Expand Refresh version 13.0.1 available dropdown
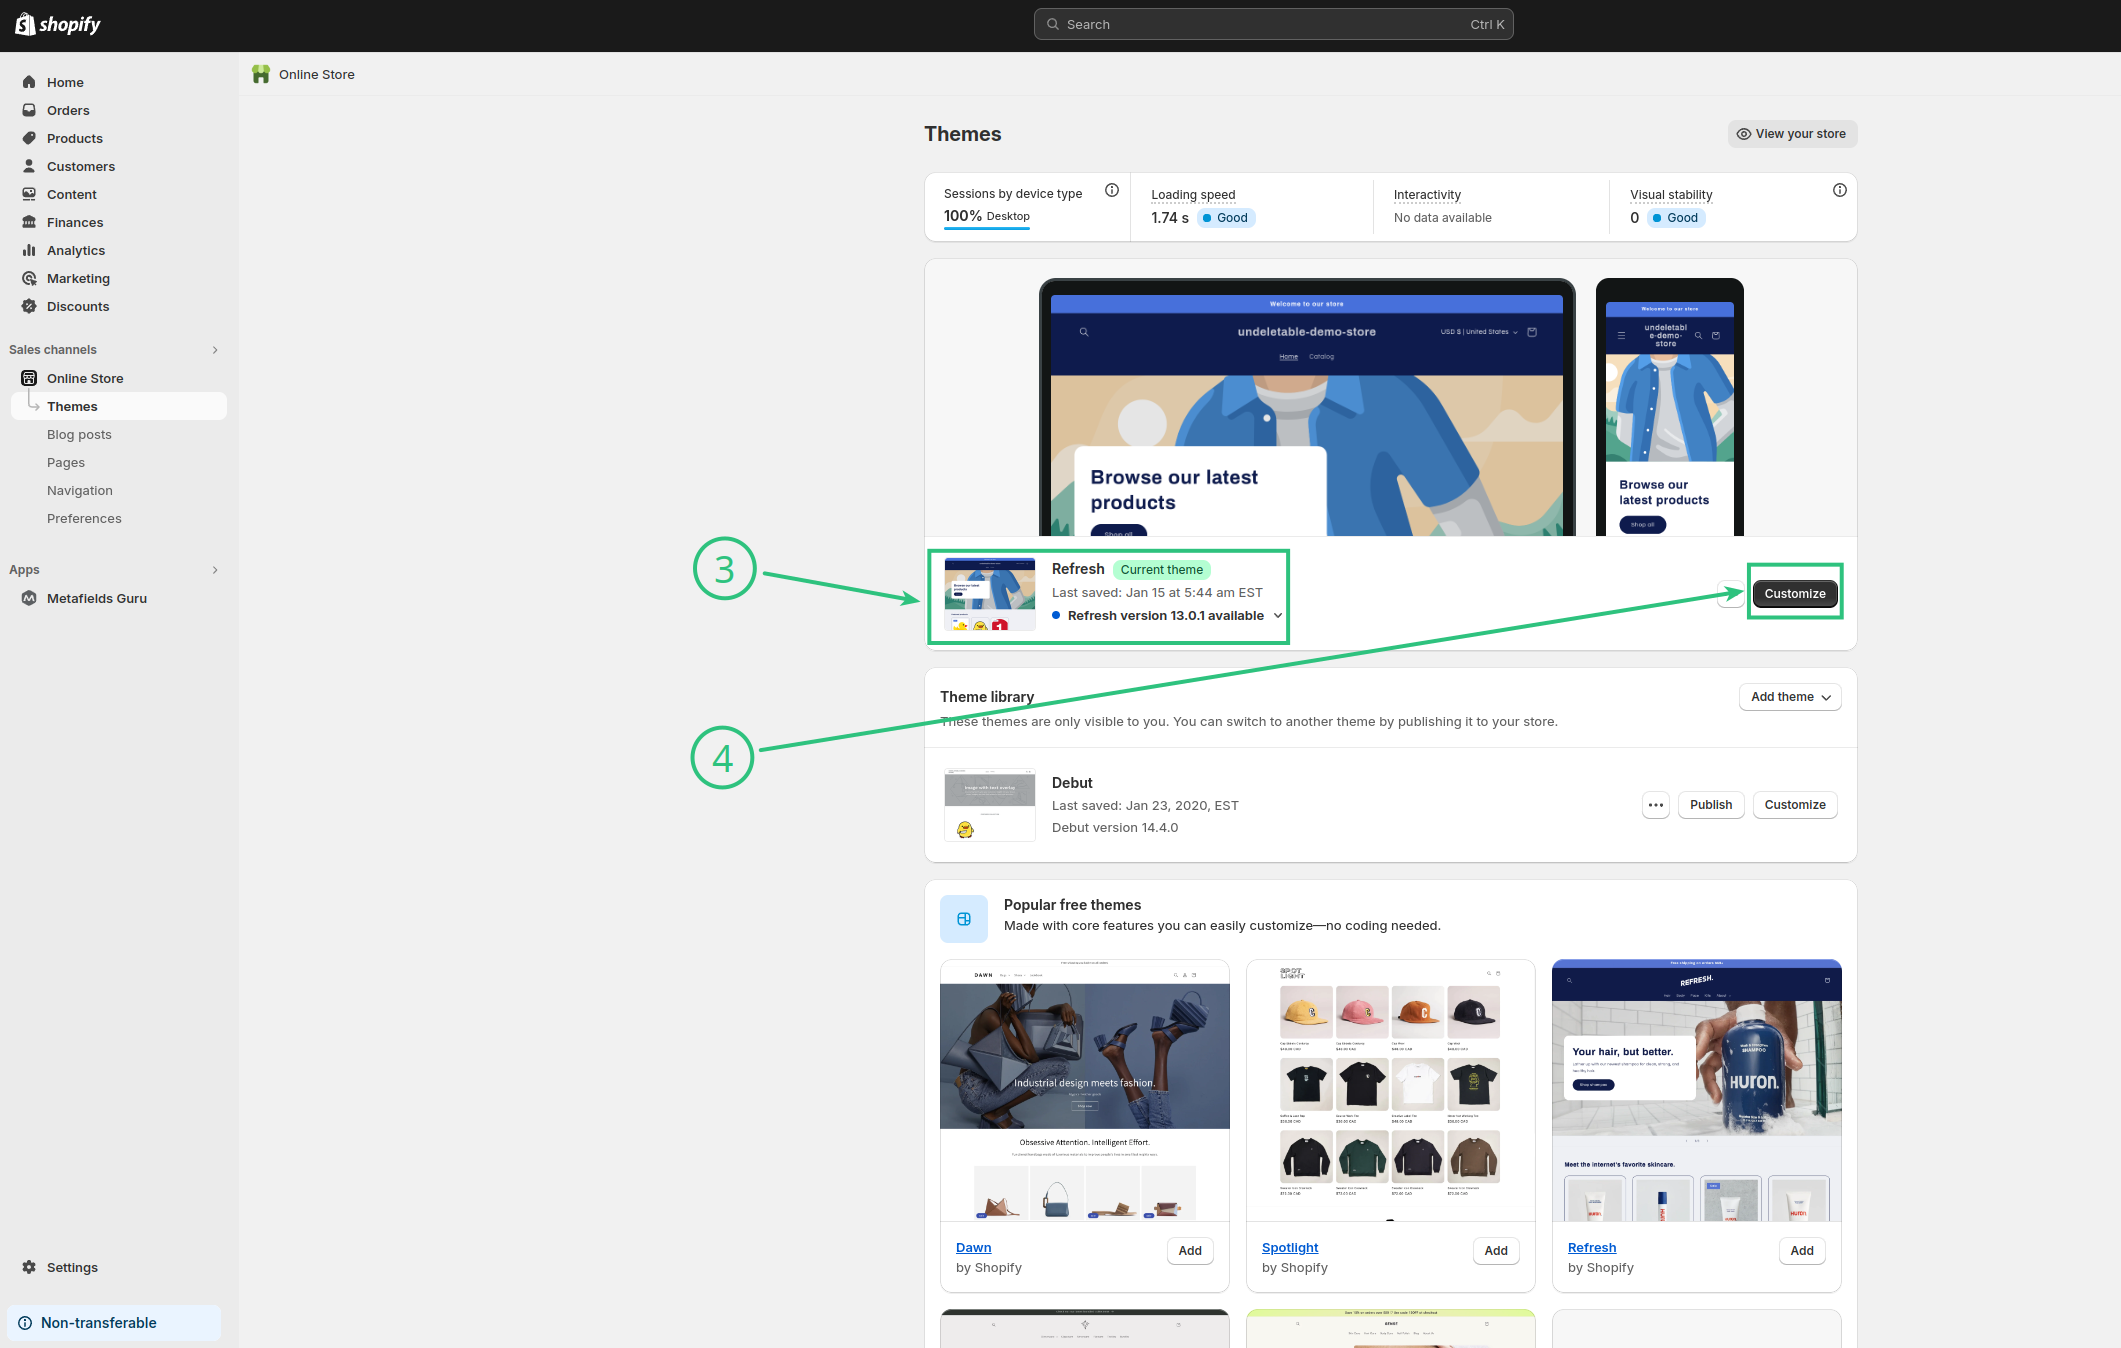Viewport: 2121px width, 1348px height. [x=1278, y=616]
